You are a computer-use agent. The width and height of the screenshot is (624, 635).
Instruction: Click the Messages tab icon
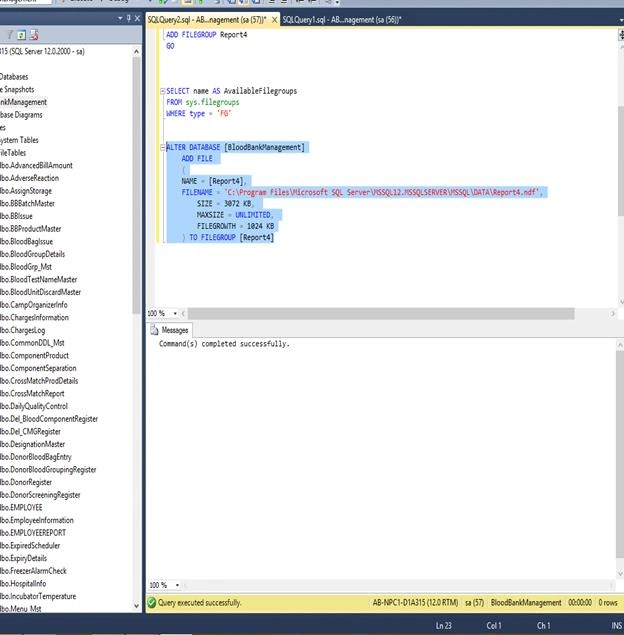154,330
